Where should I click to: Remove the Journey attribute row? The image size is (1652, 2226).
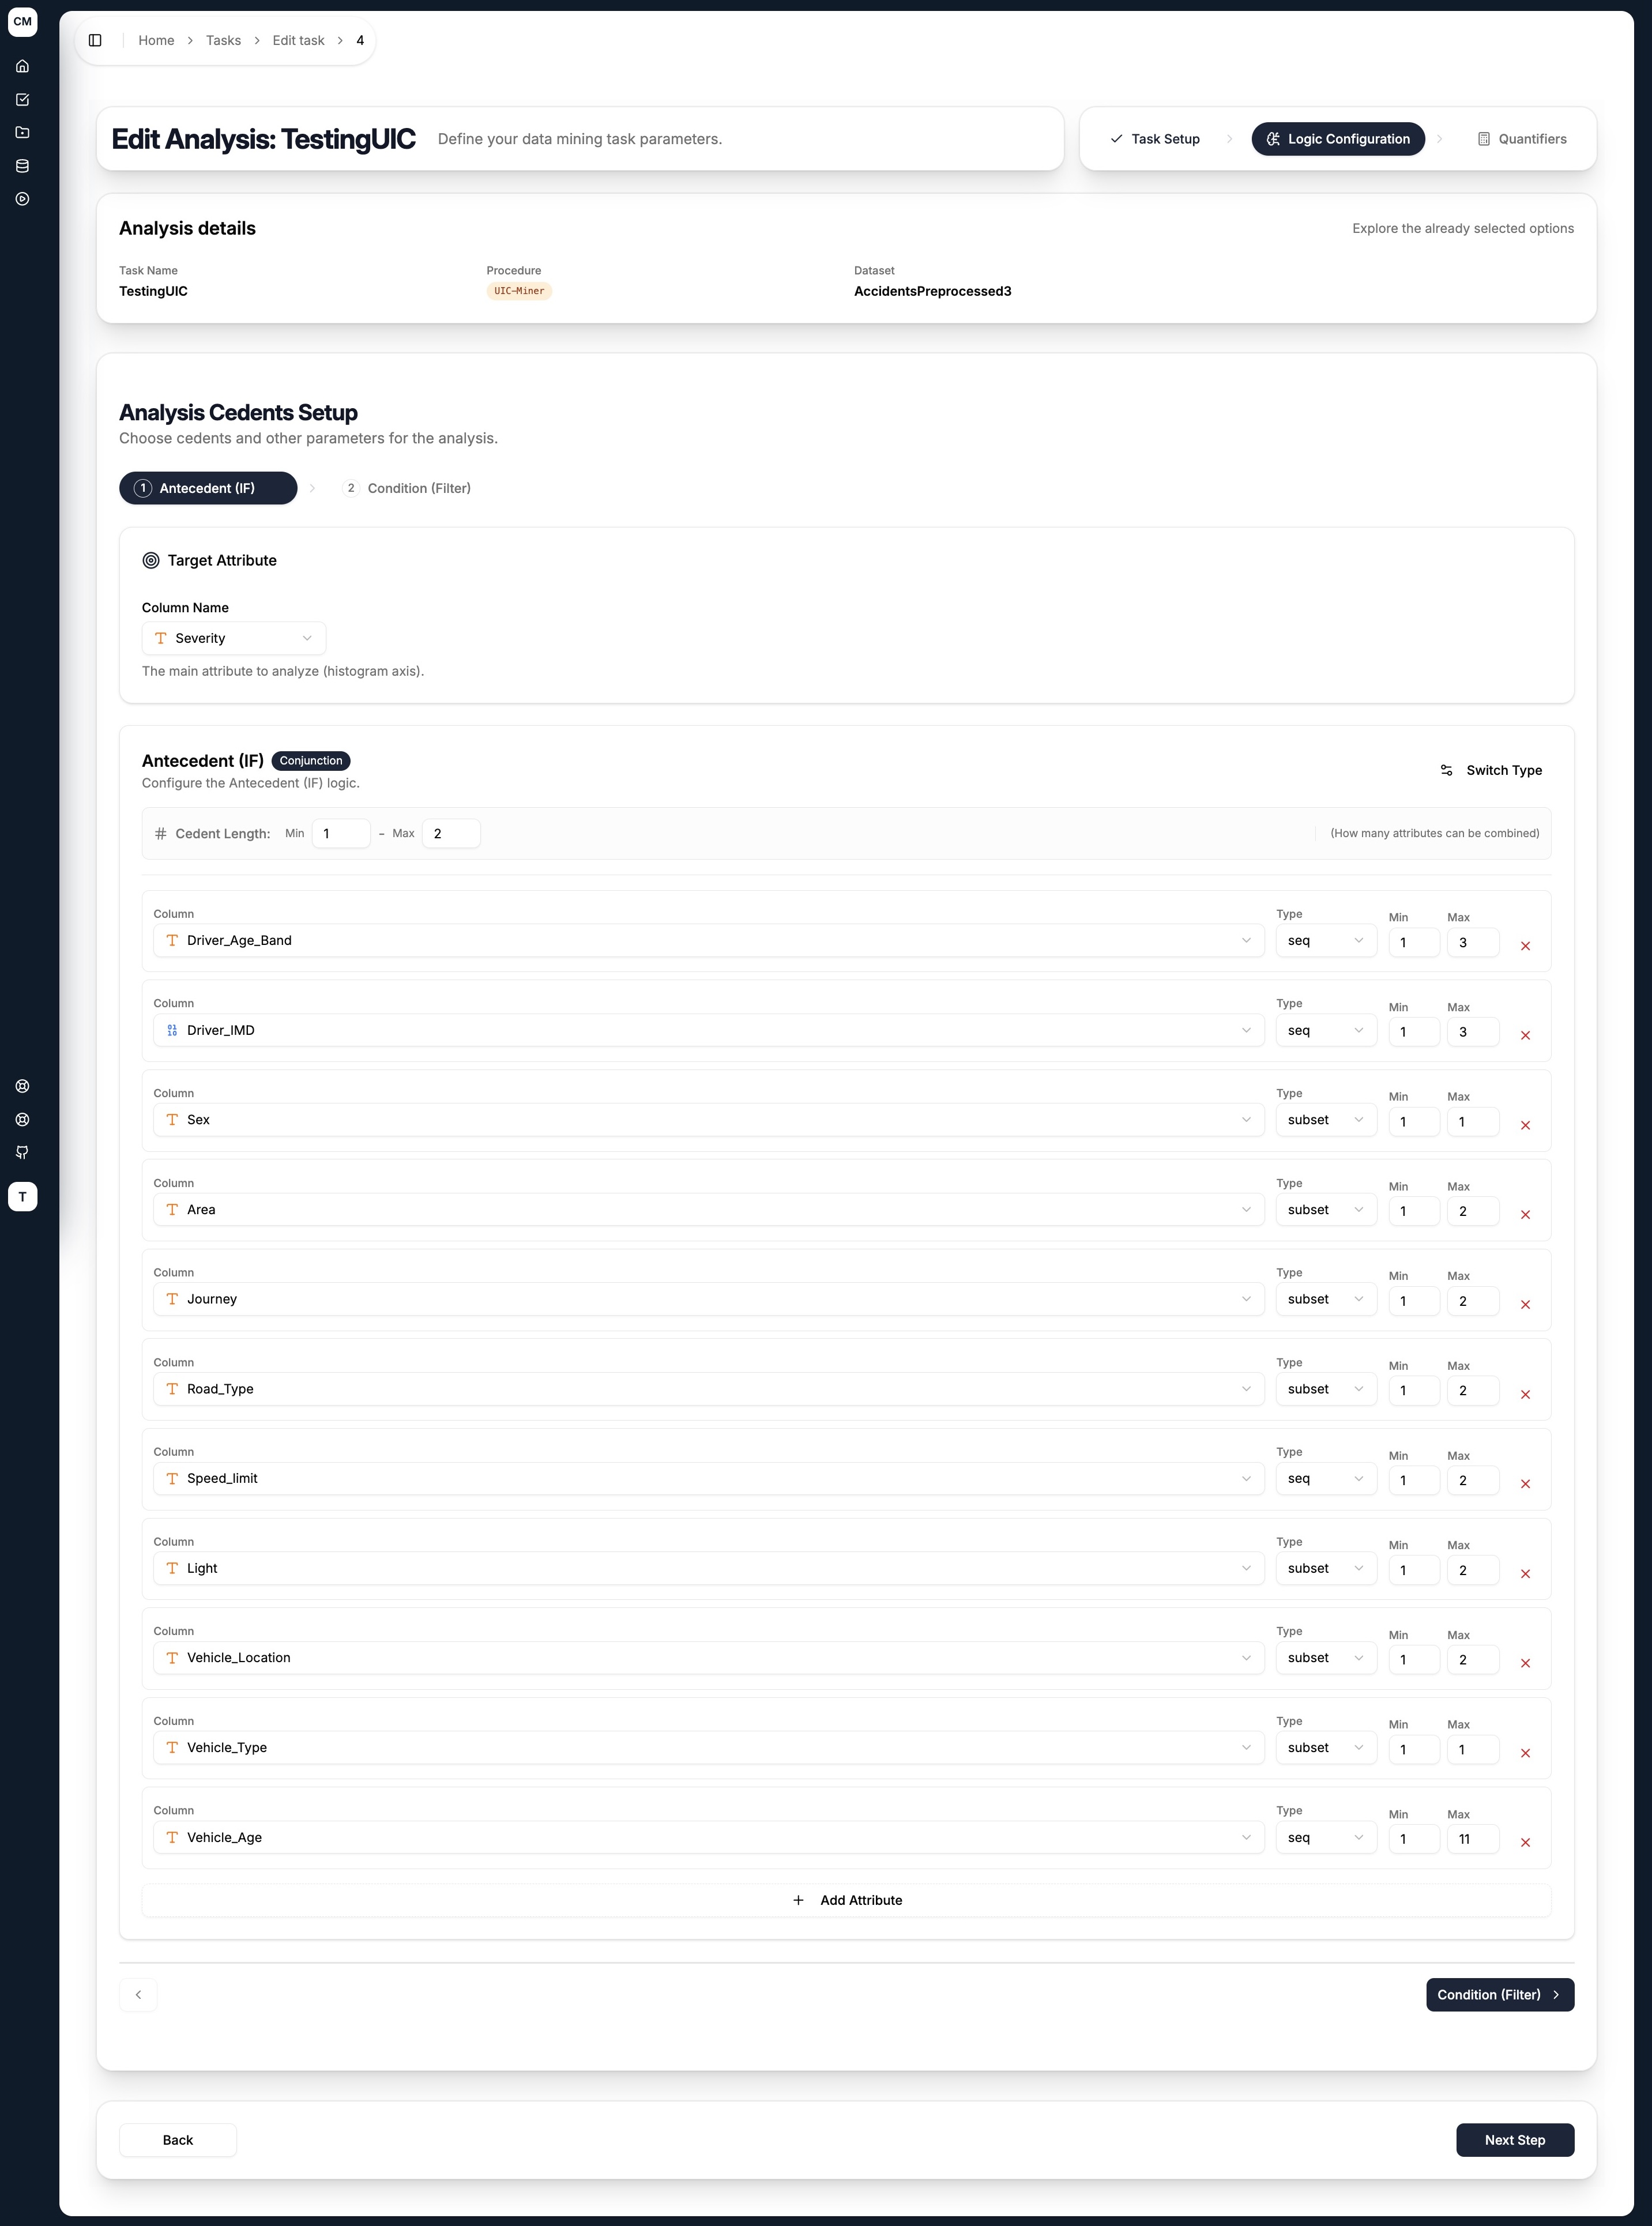[1525, 1305]
